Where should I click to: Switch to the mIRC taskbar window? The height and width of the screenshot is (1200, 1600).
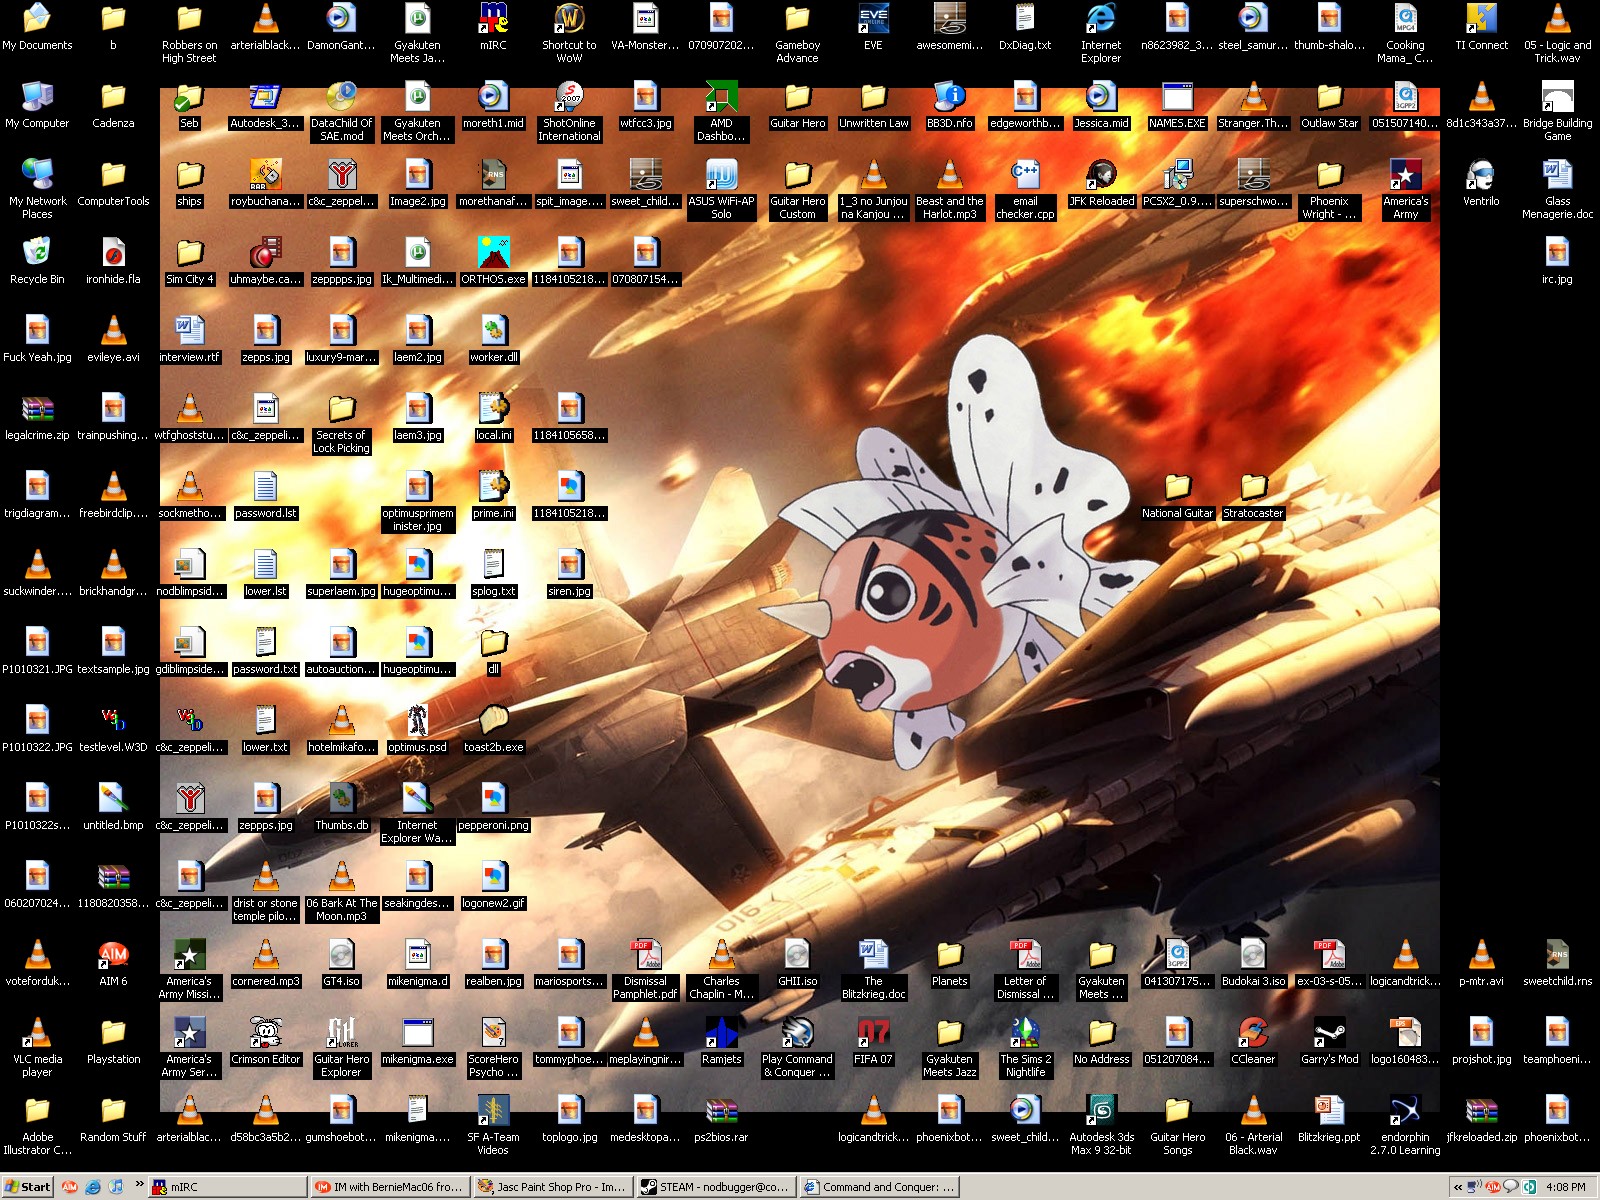(x=227, y=1187)
